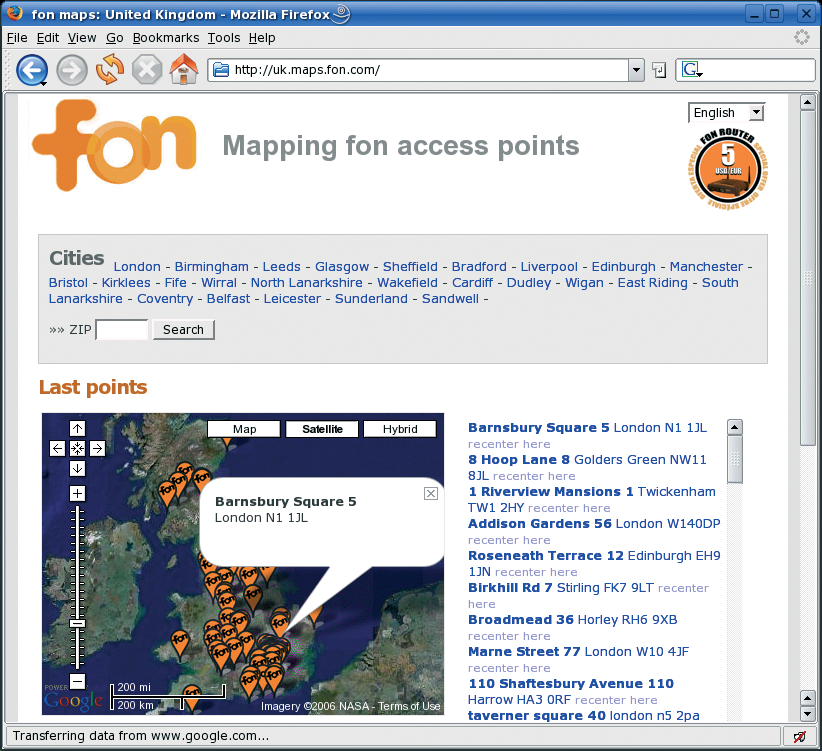
Task: Pan the map up
Action: (x=78, y=429)
